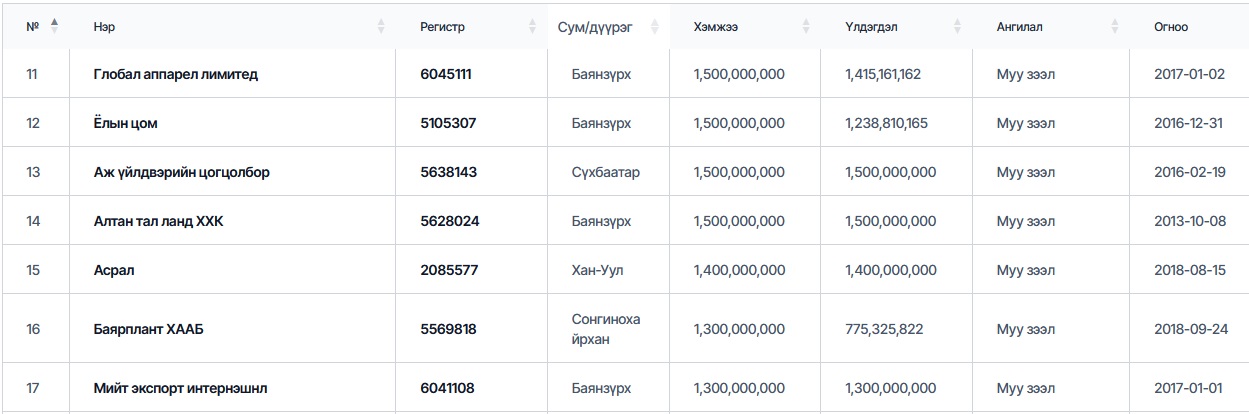Open Ёлын цом company name

[125, 123]
